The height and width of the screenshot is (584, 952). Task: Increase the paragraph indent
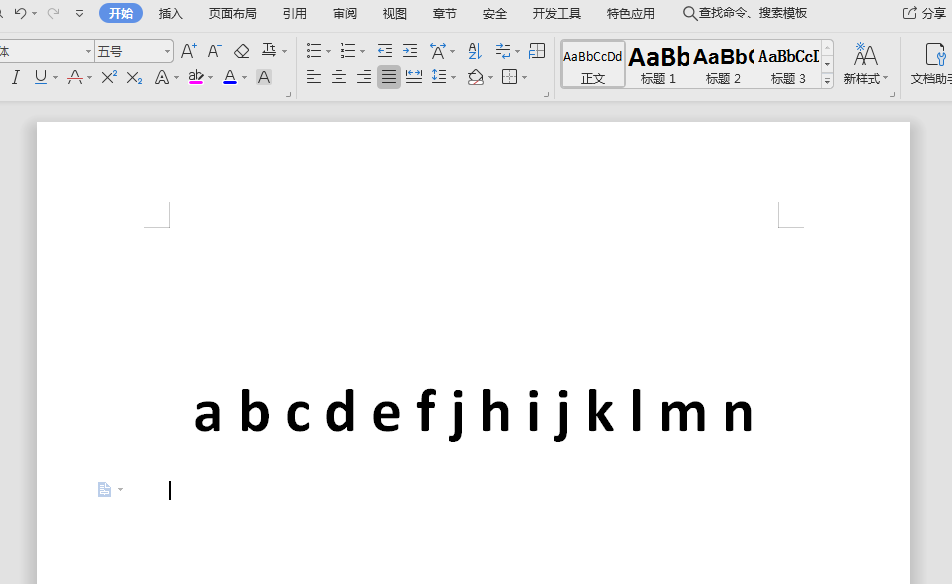pos(410,51)
